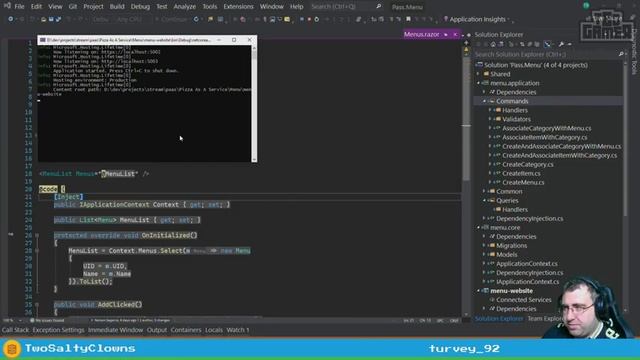Collapse the menu.application project

[x=478, y=83]
